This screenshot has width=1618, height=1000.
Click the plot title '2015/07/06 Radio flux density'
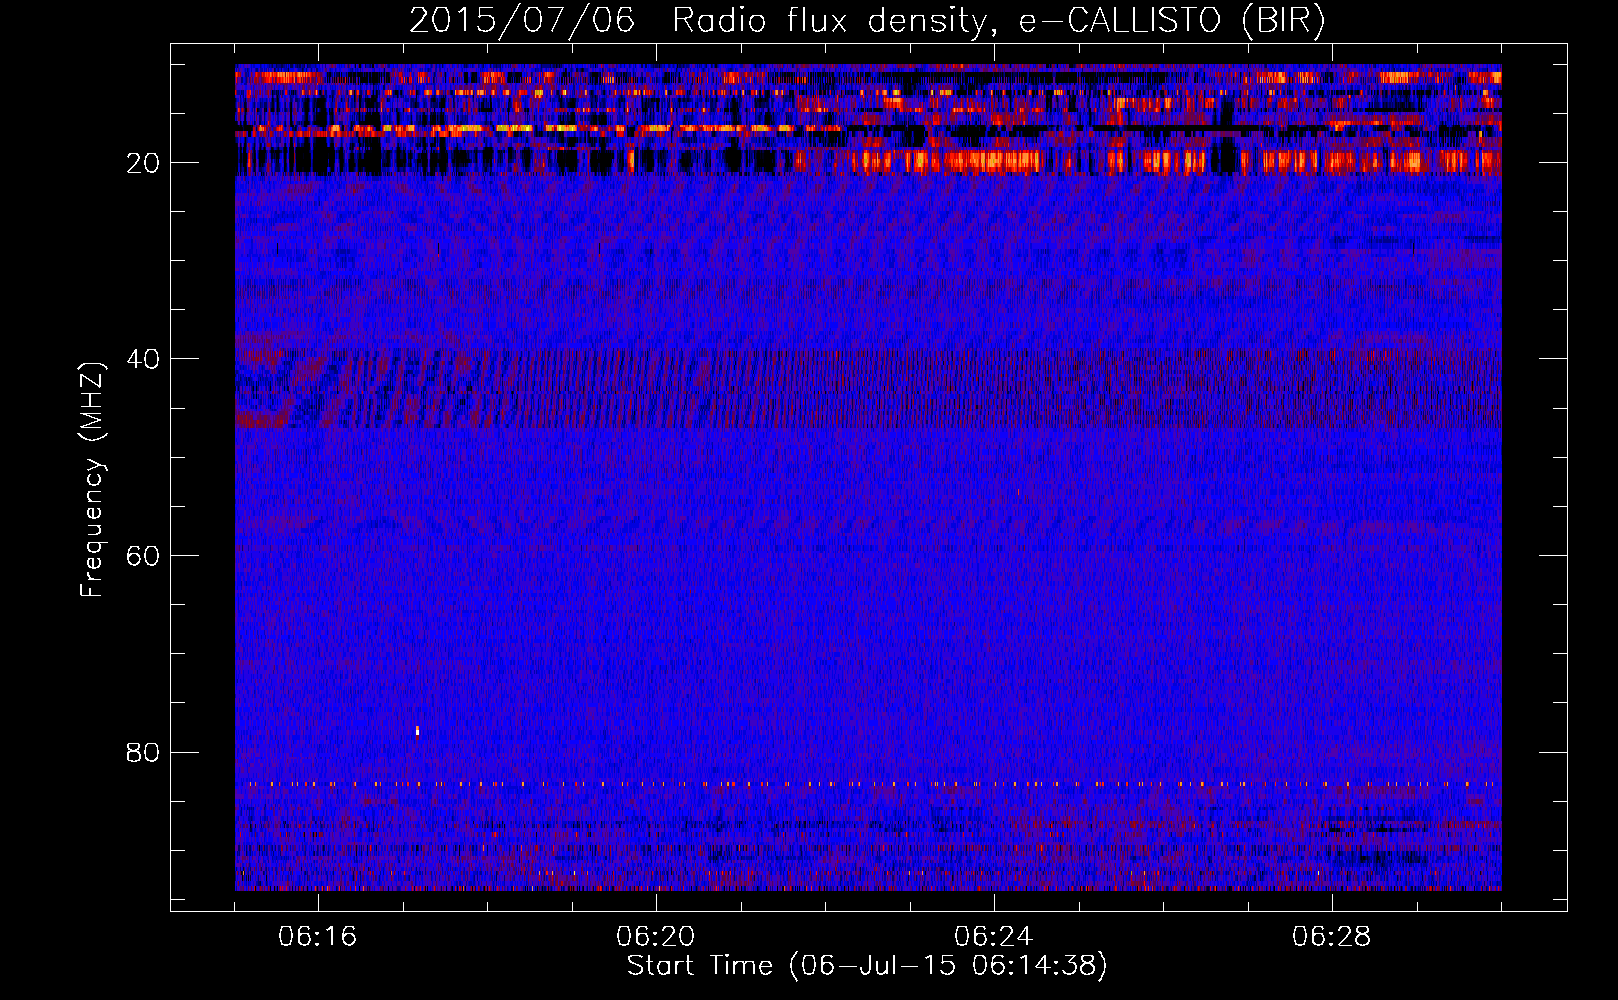point(697,21)
